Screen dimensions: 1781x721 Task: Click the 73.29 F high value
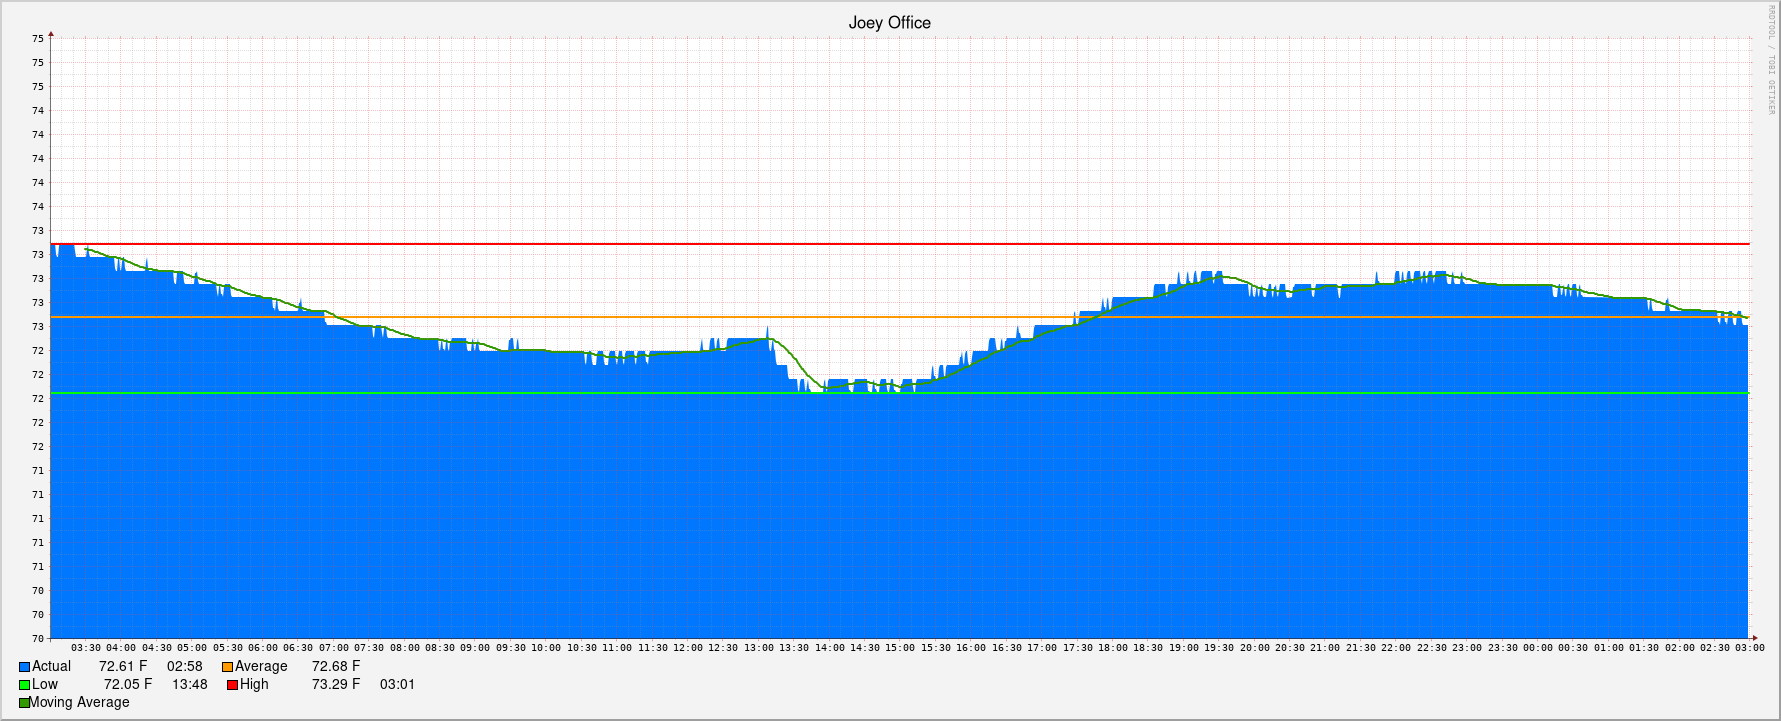pyautogui.click(x=336, y=684)
